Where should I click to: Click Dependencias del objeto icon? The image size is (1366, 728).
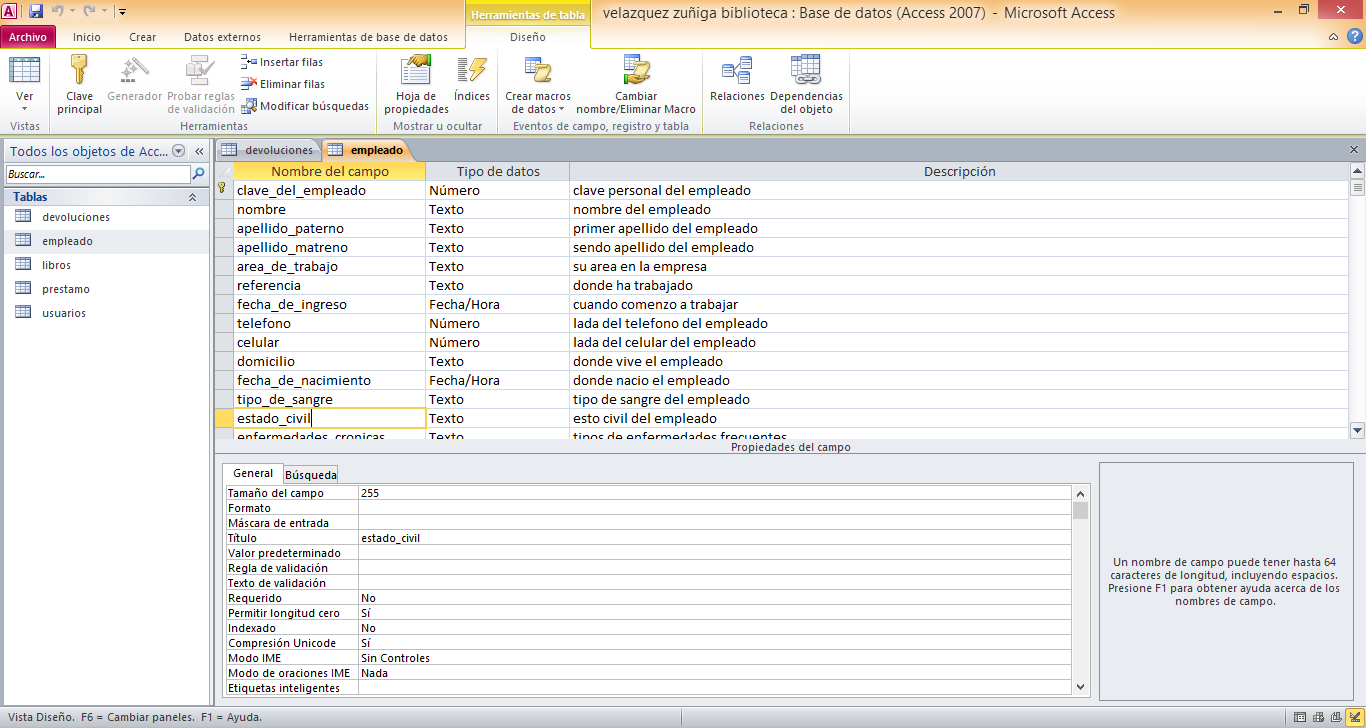[806, 71]
